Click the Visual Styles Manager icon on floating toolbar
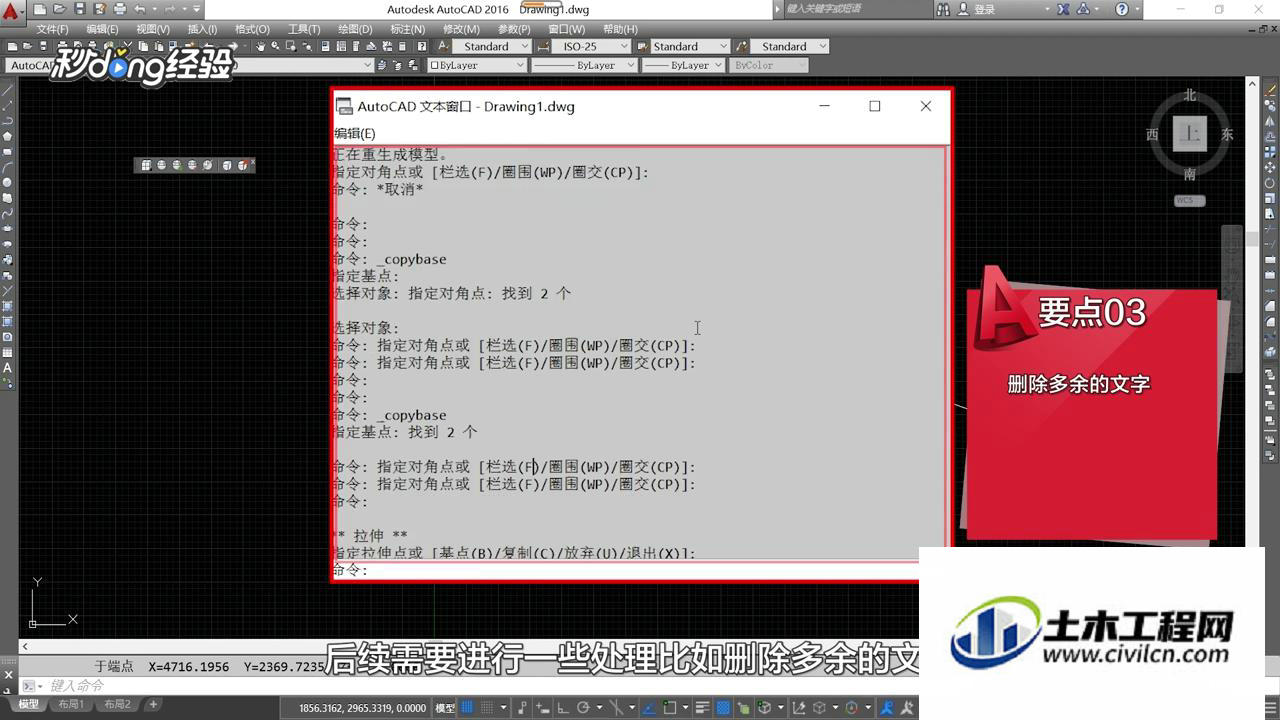This screenshot has height=720, width=1280. tap(242, 165)
